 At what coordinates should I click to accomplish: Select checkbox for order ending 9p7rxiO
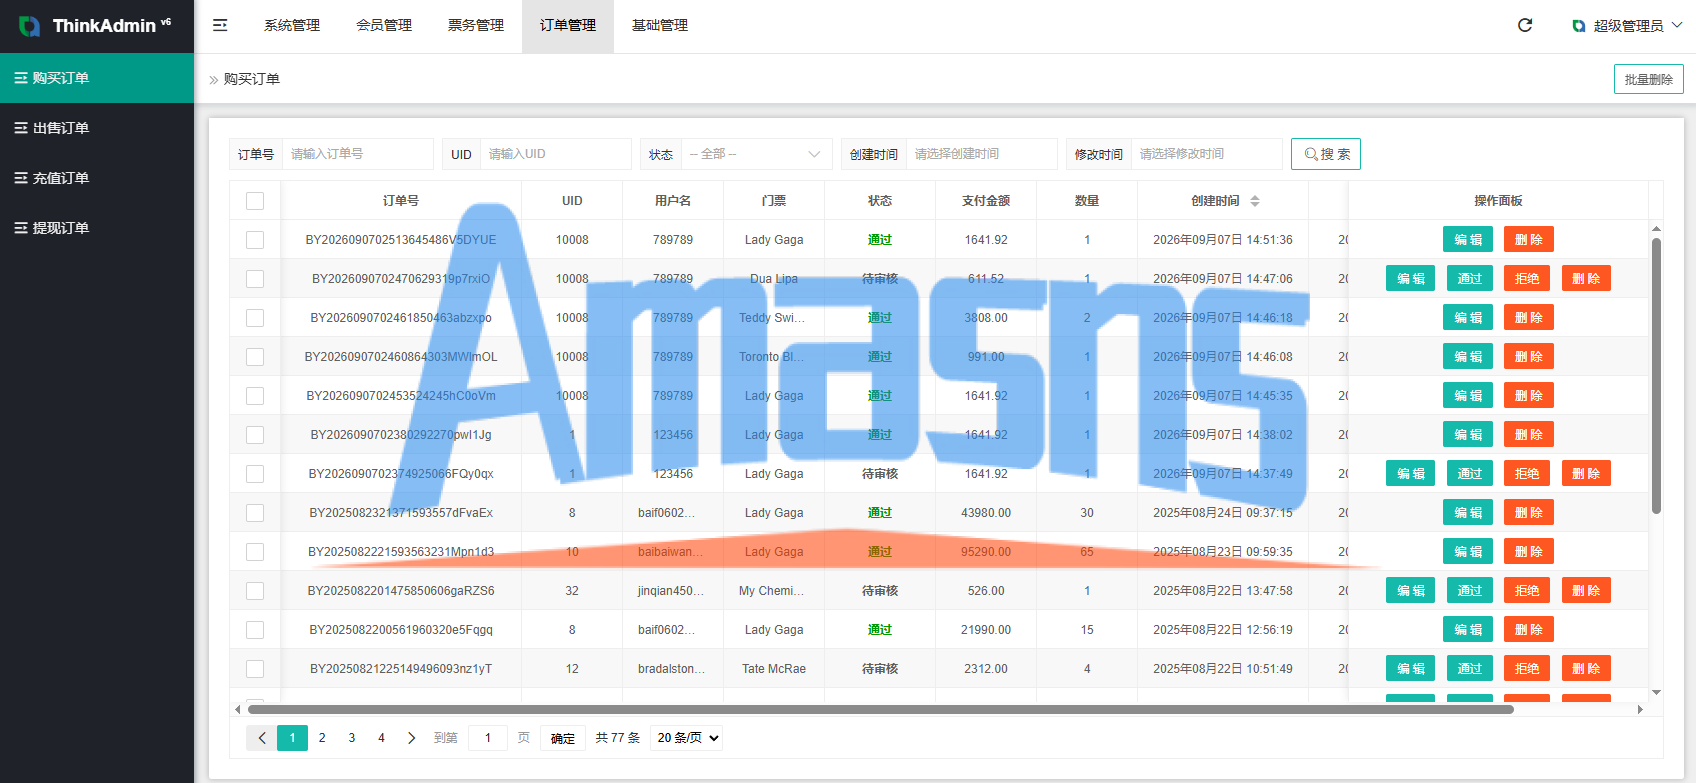coord(255,279)
